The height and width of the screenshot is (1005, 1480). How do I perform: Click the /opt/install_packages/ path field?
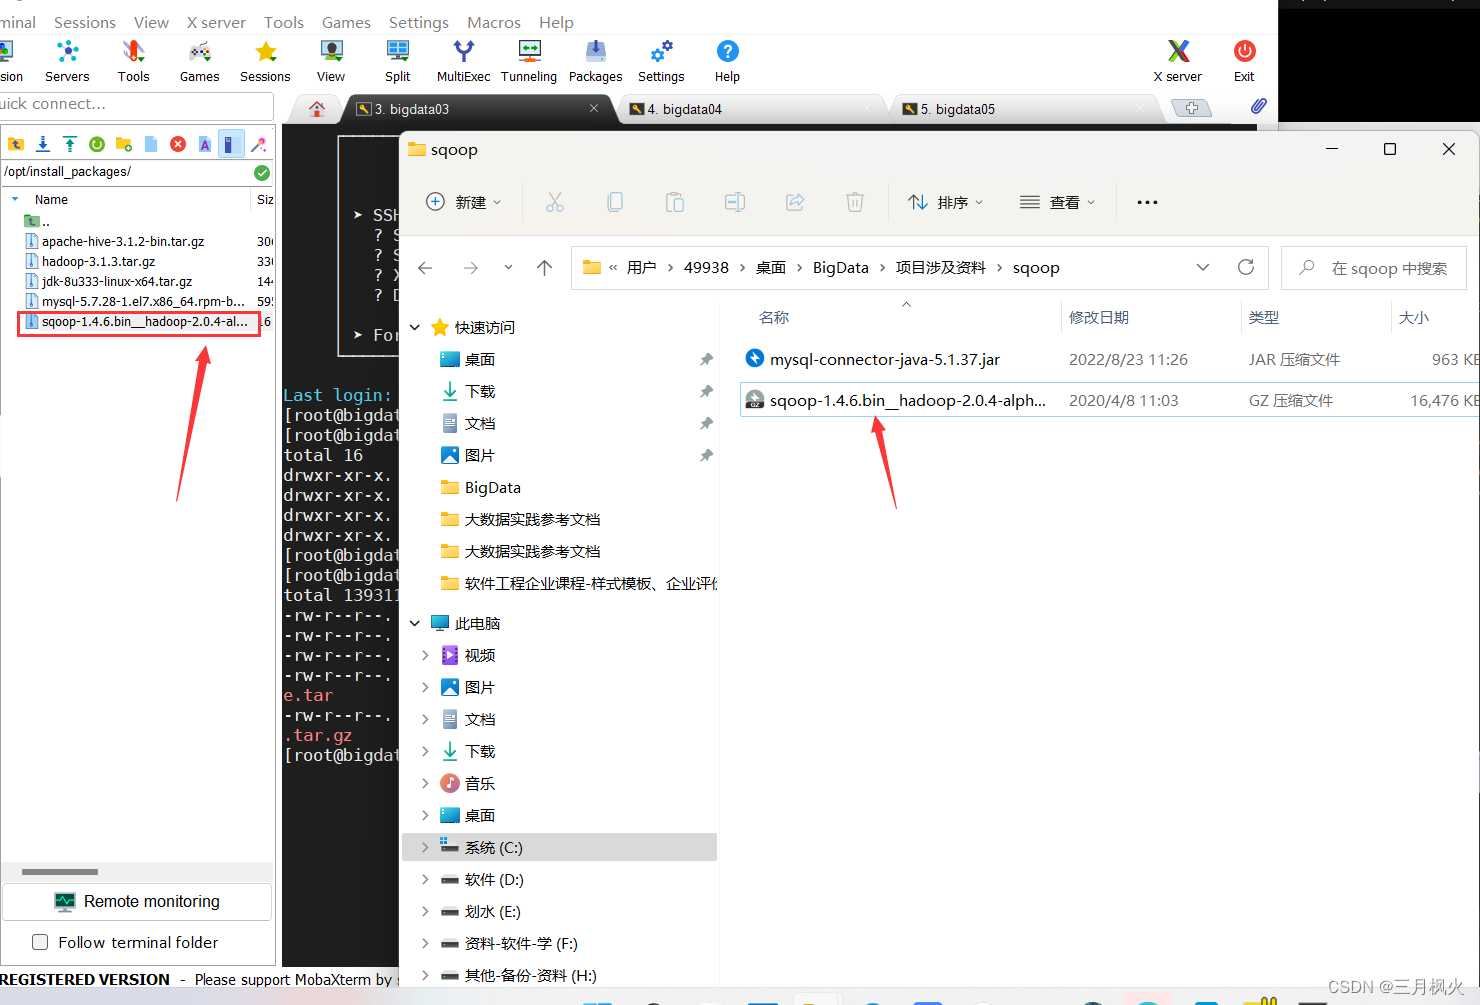tap(127, 172)
